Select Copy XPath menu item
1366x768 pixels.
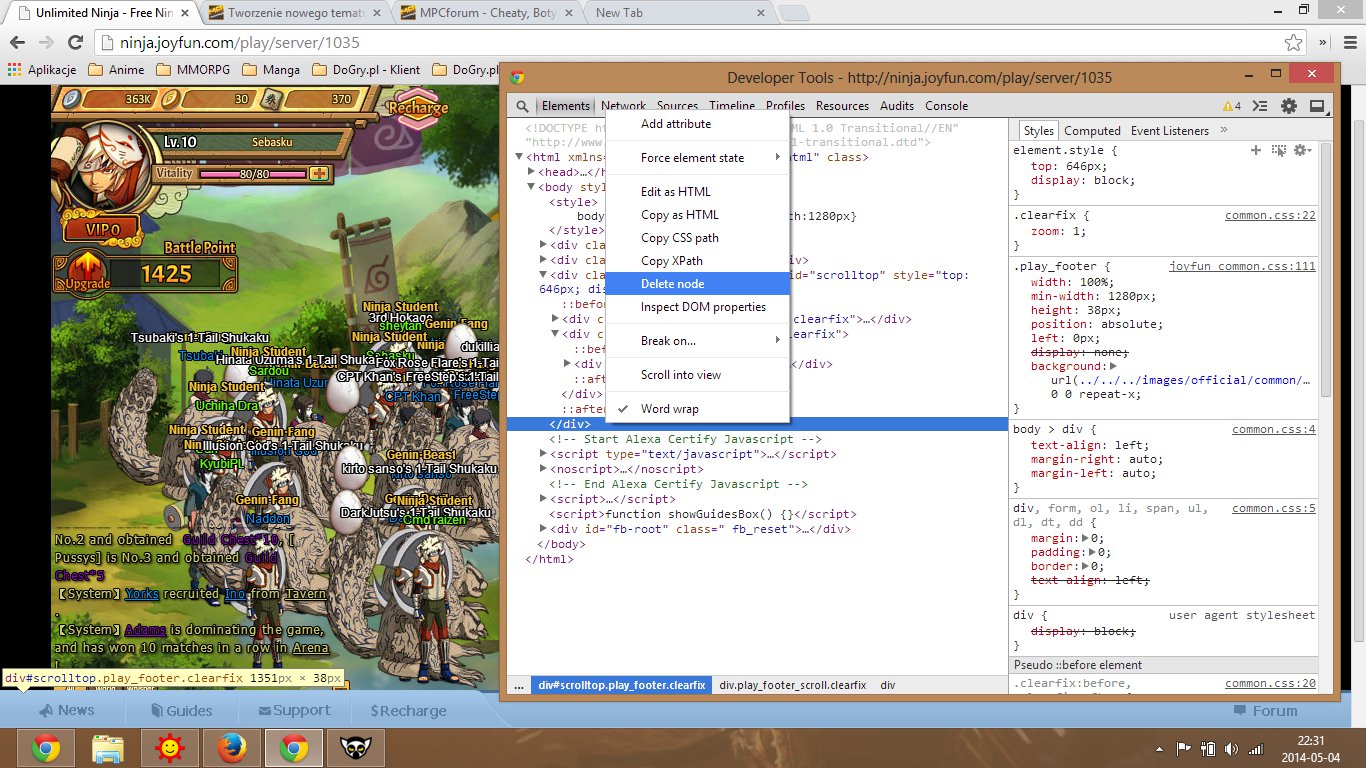[x=698, y=261]
